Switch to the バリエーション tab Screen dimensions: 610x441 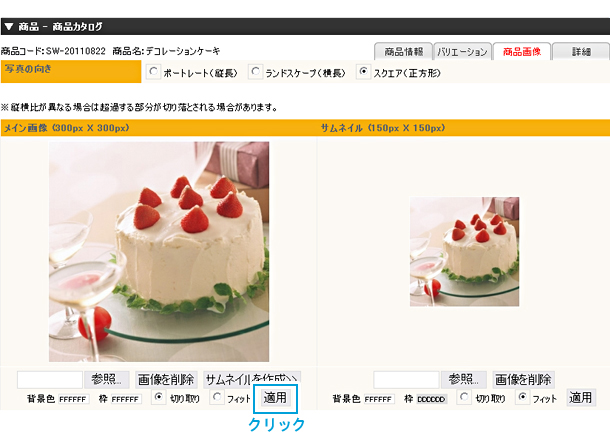(x=462, y=51)
